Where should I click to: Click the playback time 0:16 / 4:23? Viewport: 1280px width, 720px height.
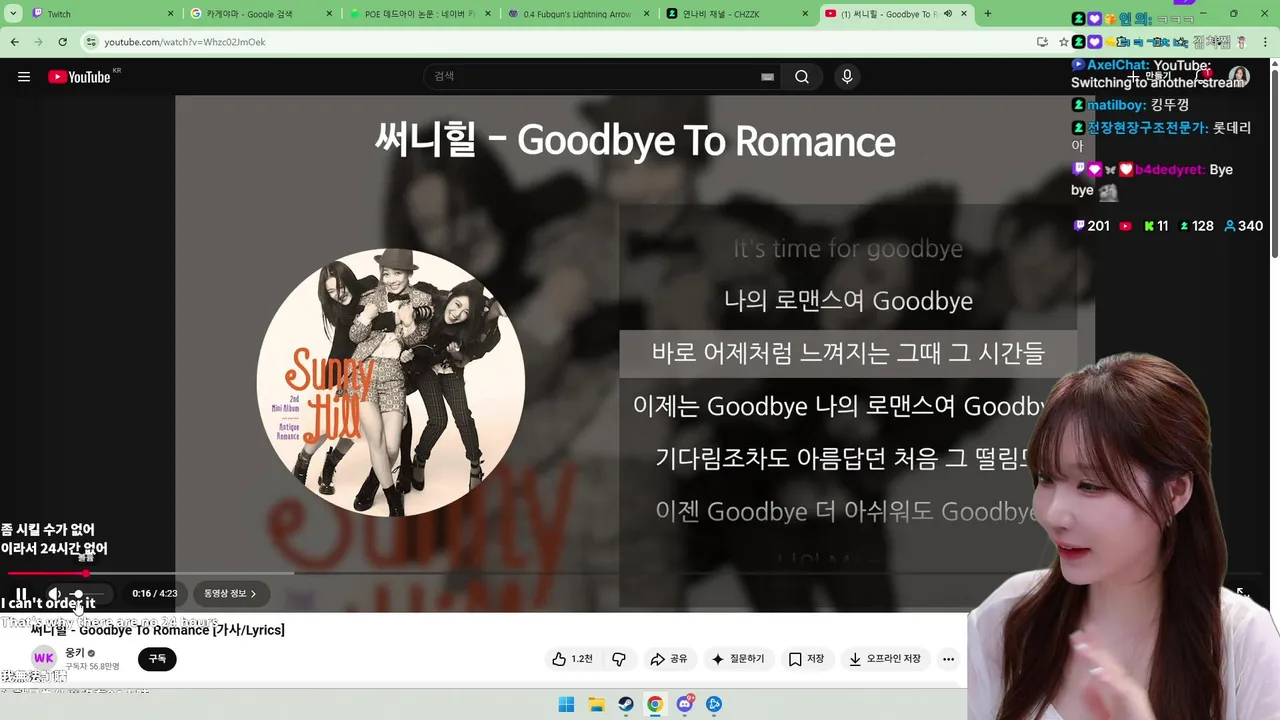pos(155,594)
